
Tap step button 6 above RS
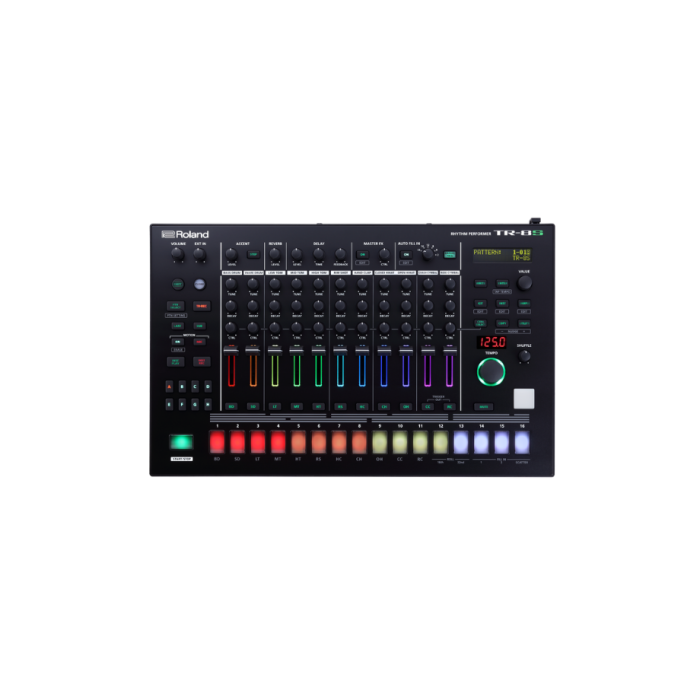tap(319, 442)
